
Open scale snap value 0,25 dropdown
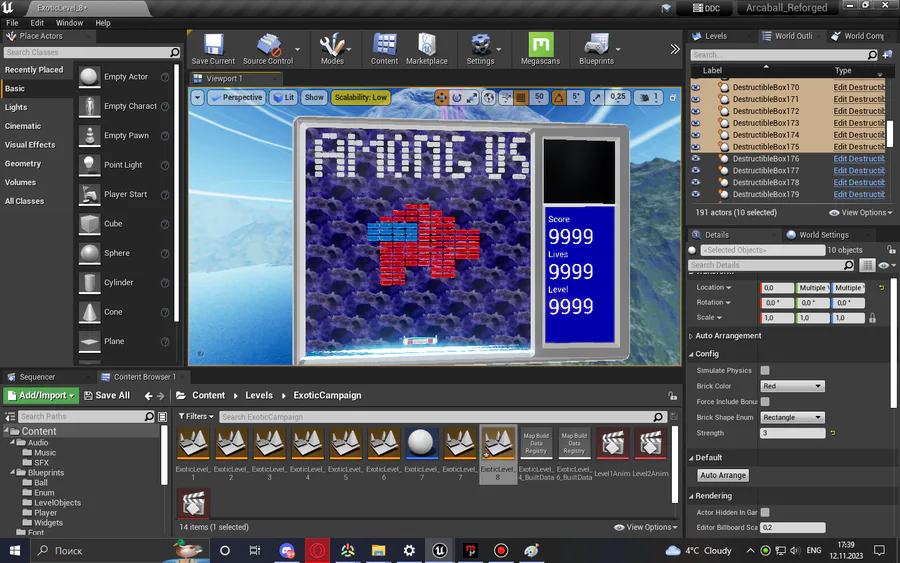[x=618, y=98]
